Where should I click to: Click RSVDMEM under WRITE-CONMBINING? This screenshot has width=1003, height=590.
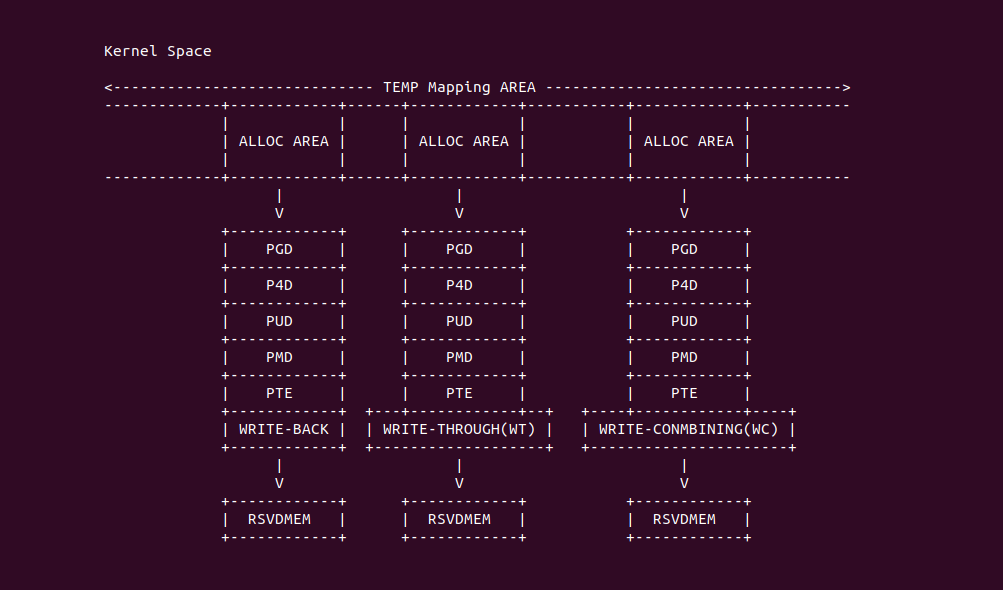pyautogui.click(x=684, y=520)
